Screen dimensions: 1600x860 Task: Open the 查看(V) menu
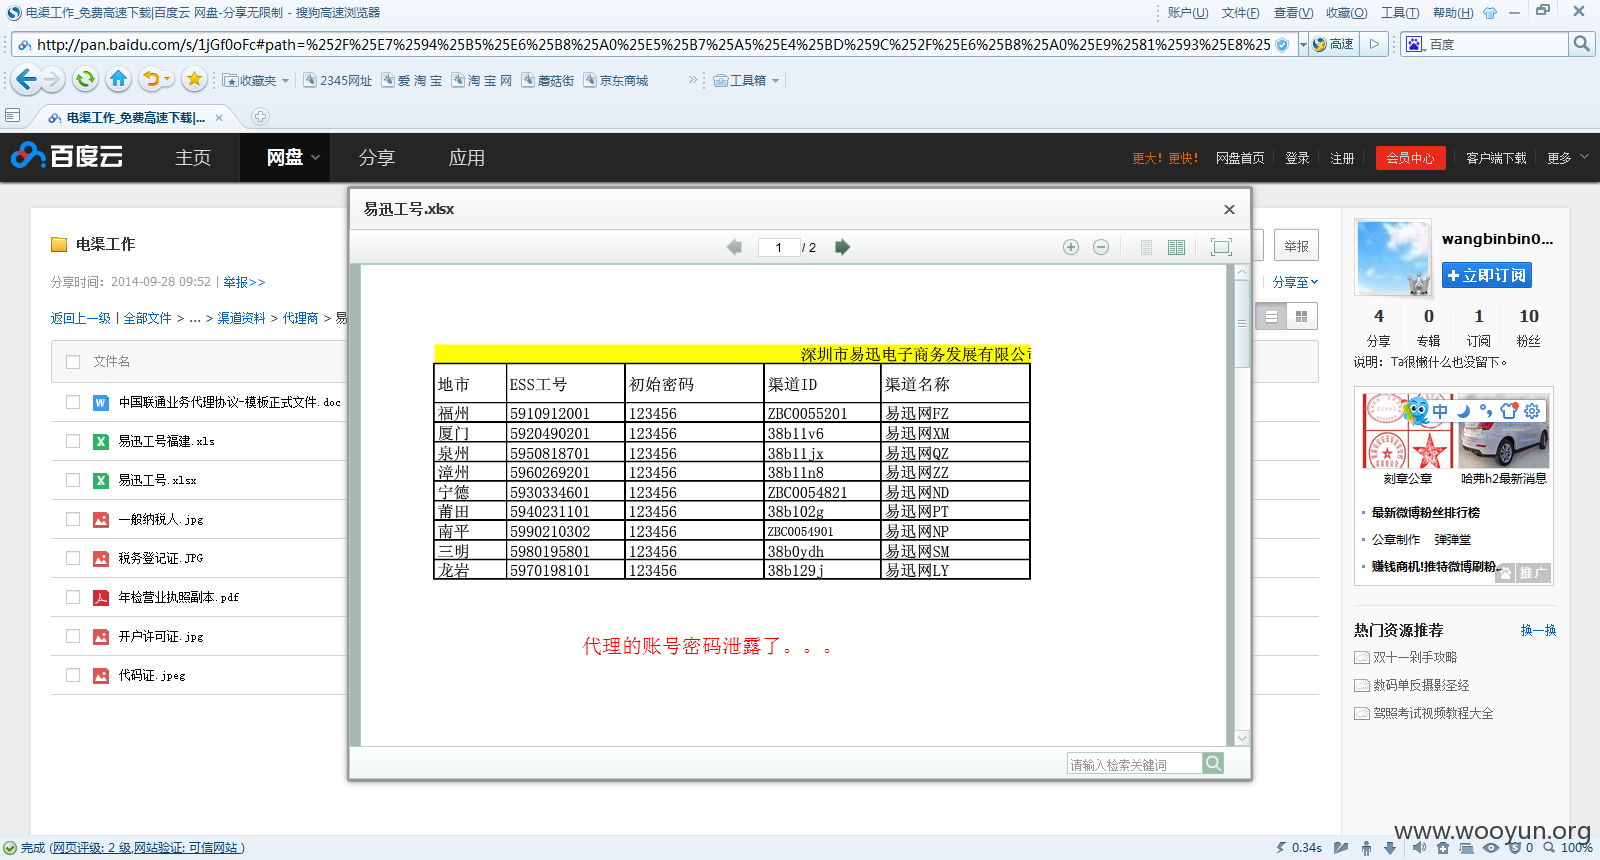(x=1294, y=13)
